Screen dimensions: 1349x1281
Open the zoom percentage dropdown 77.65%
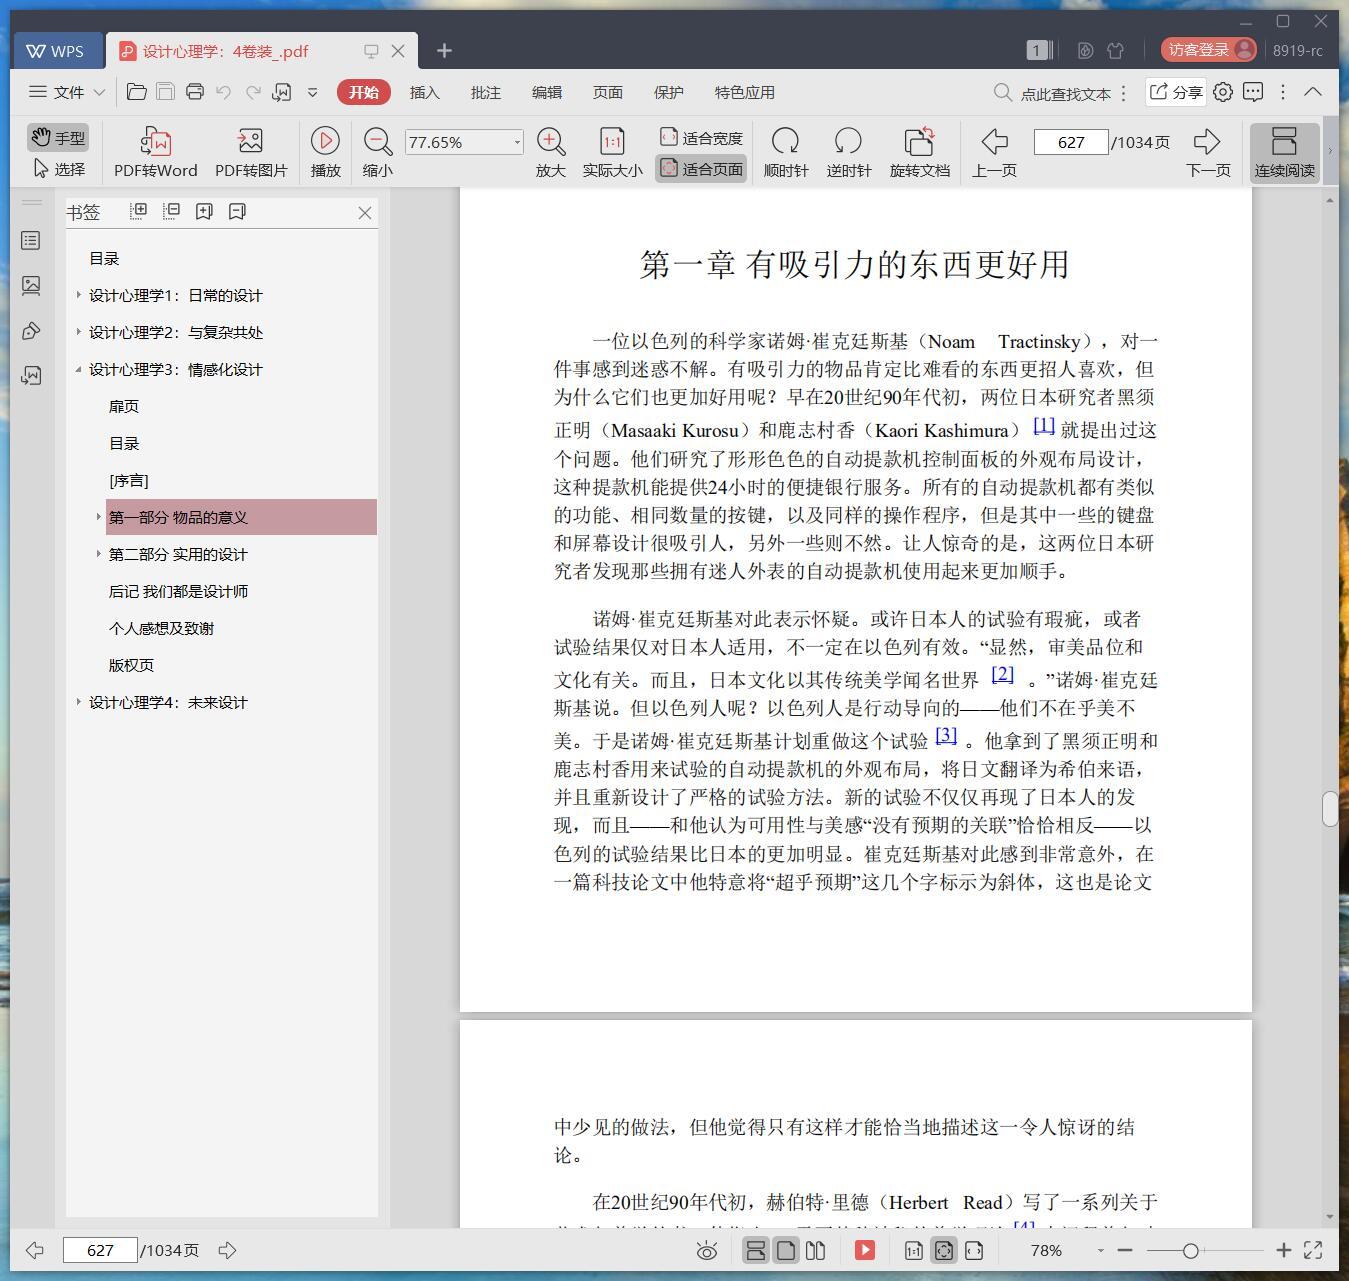[517, 142]
